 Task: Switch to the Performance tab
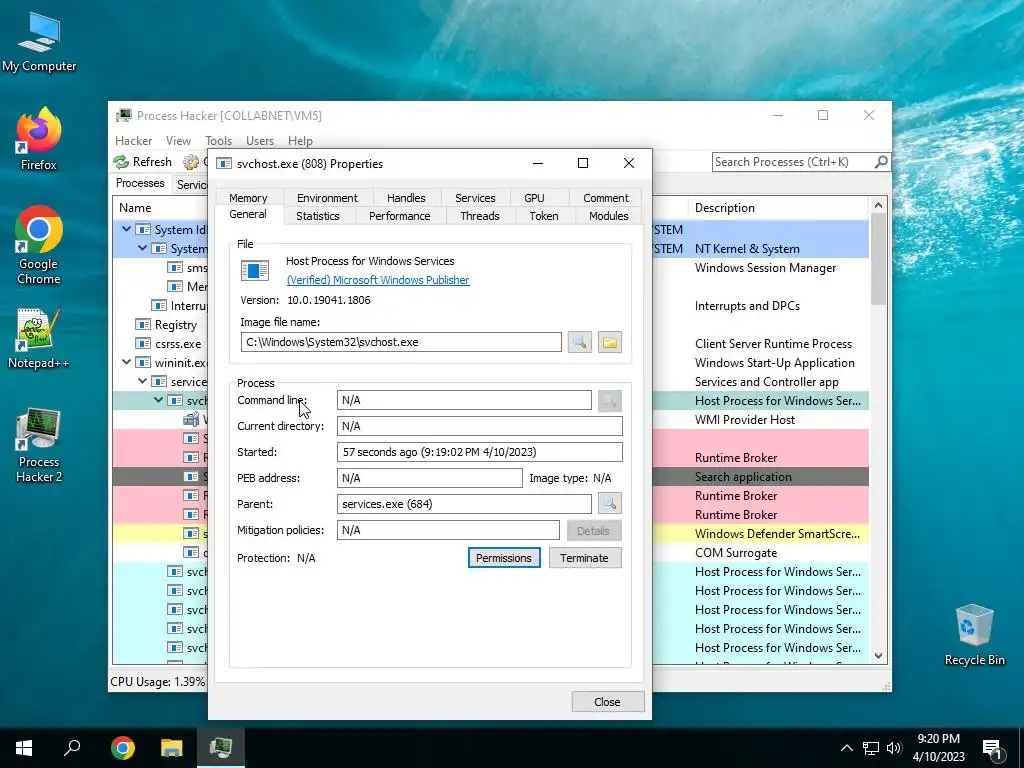[400, 216]
